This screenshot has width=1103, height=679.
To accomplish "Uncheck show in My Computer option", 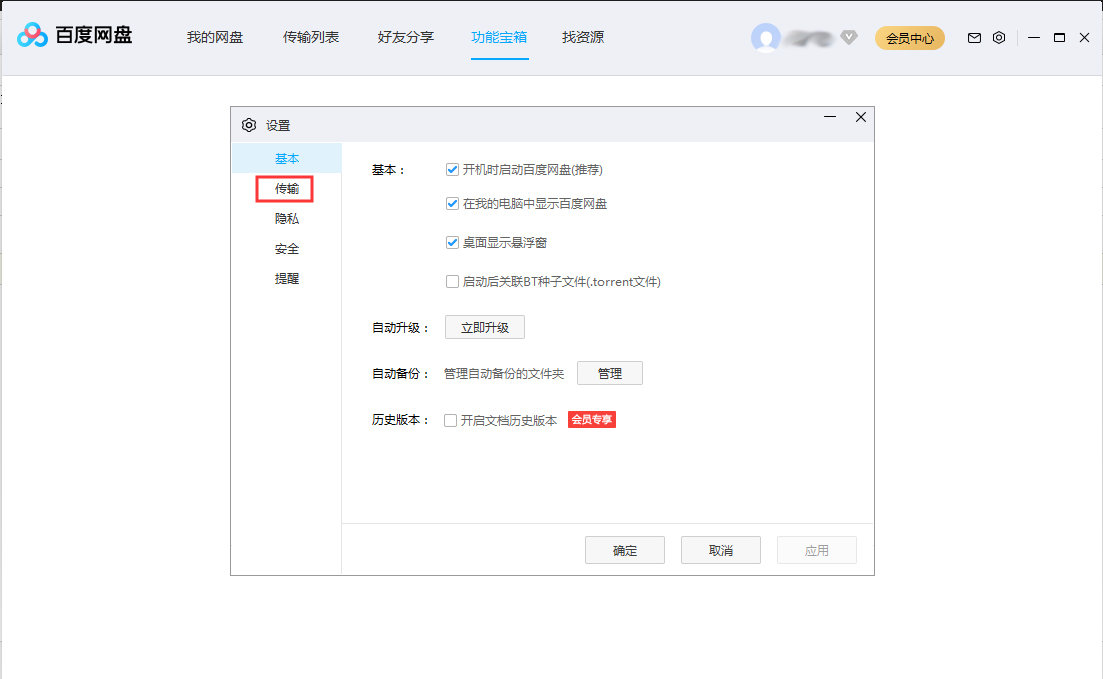I will (452, 203).
